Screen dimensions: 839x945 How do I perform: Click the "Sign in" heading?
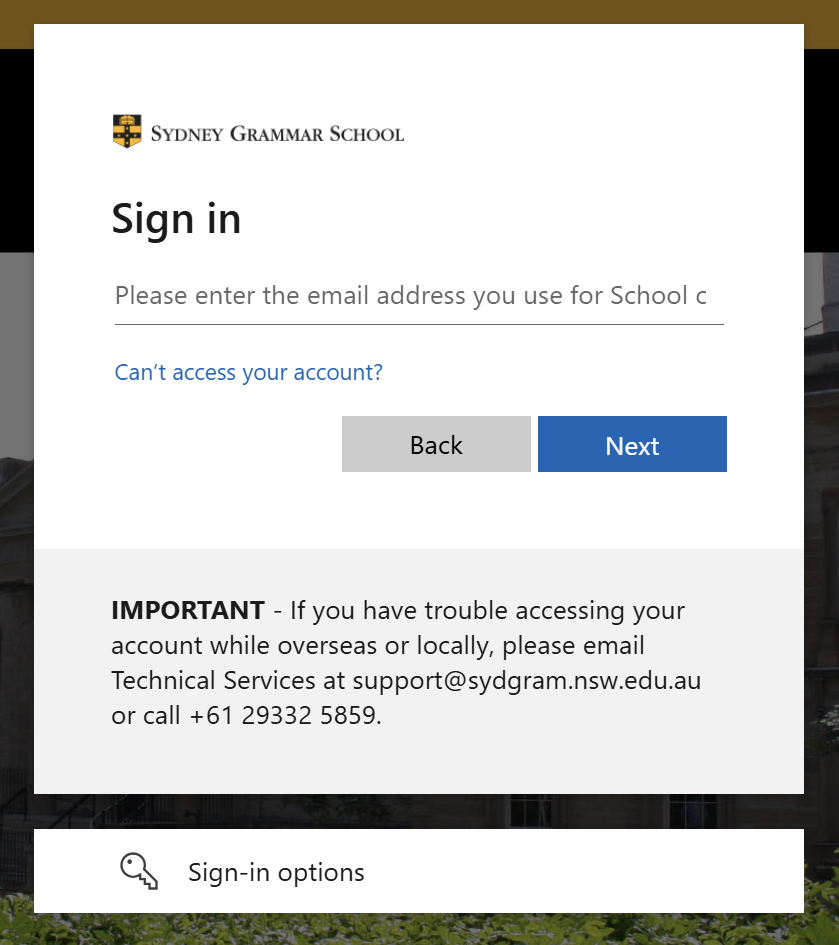click(x=176, y=218)
